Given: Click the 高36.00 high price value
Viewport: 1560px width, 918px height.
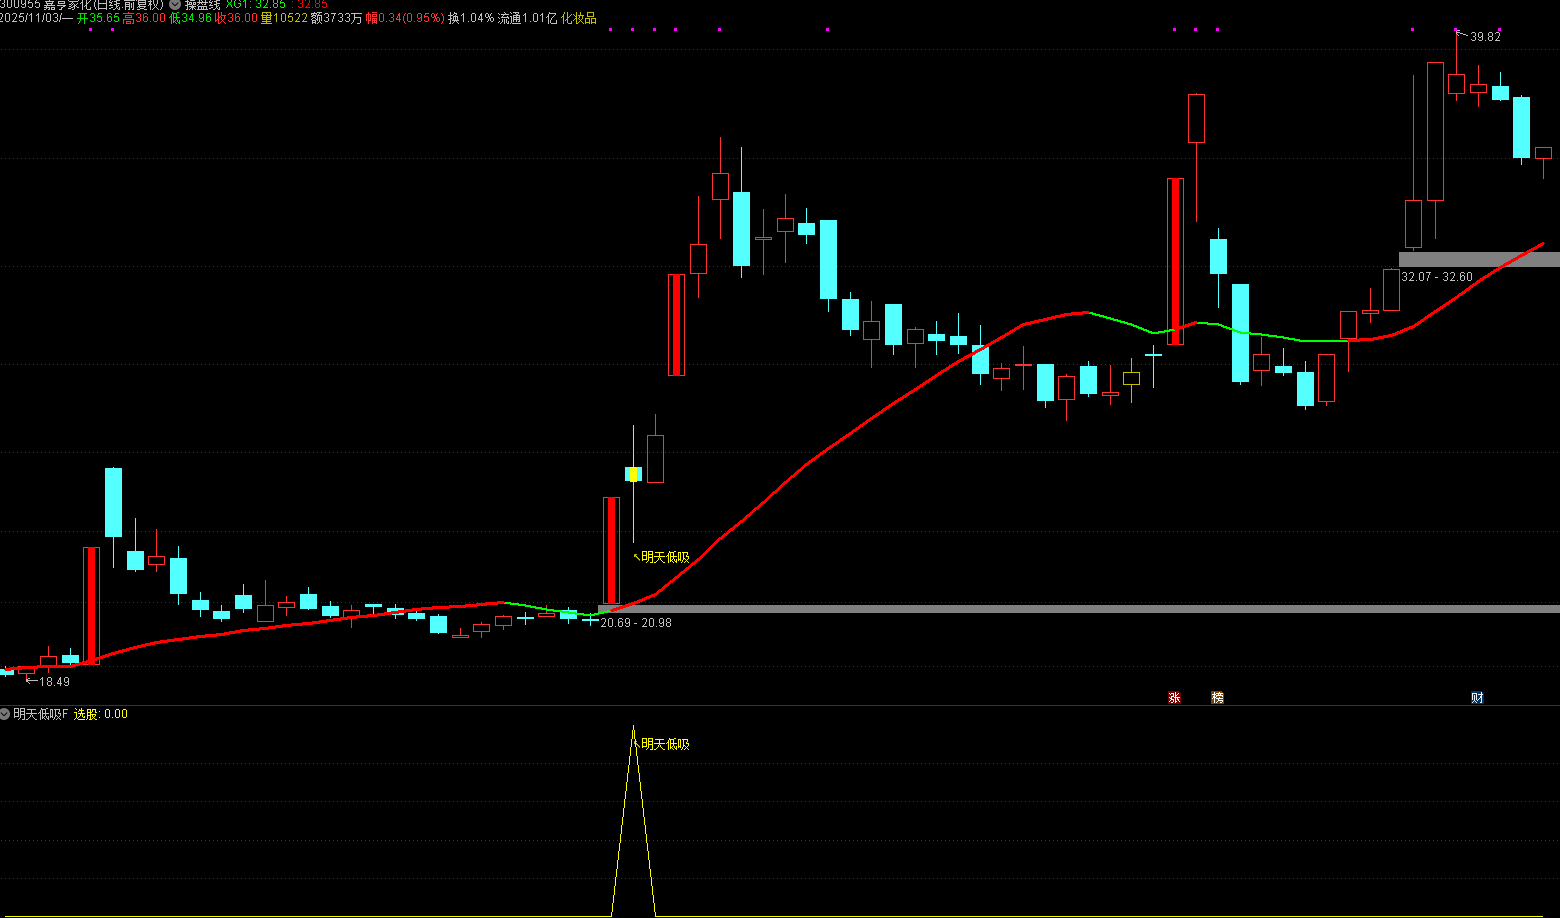Looking at the screenshot, I should pyautogui.click(x=144, y=18).
